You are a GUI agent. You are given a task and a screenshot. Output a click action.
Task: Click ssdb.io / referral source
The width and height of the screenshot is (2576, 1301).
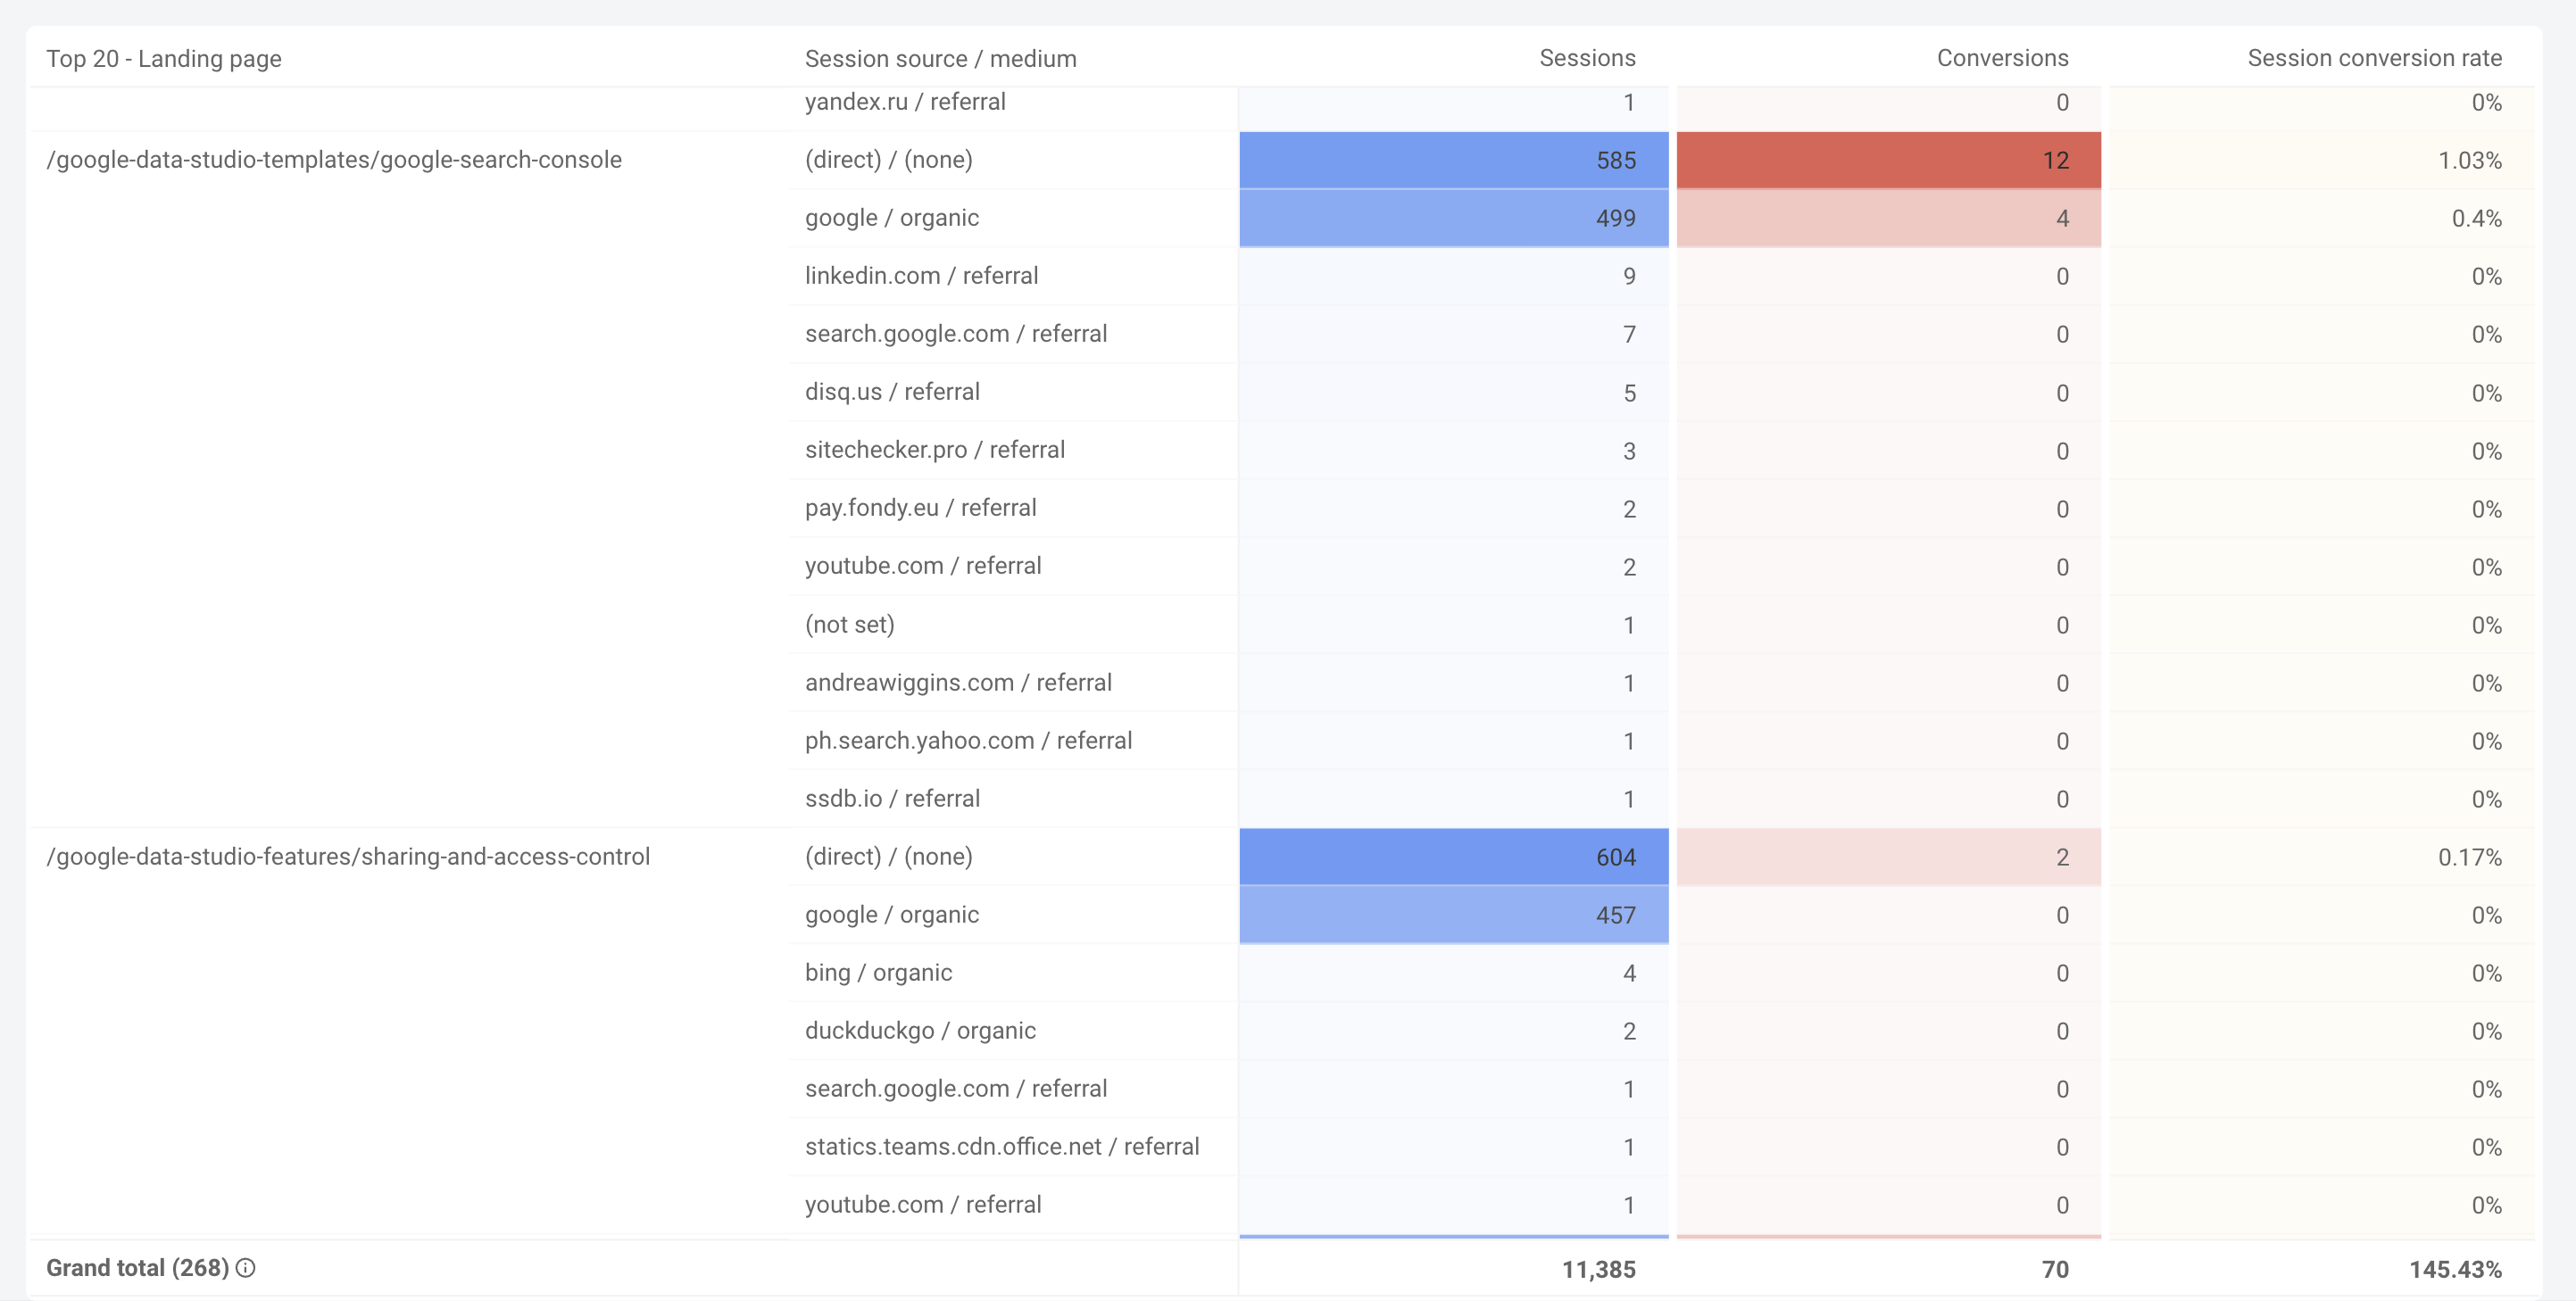(892, 799)
